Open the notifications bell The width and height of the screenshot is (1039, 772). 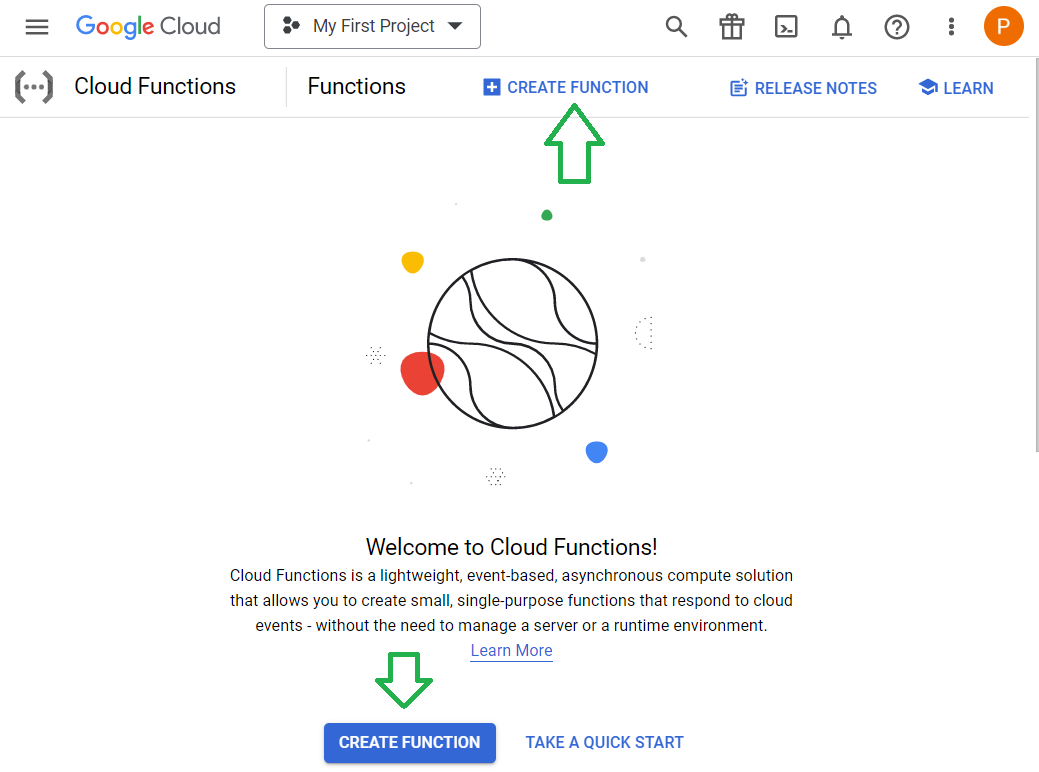[842, 27]
